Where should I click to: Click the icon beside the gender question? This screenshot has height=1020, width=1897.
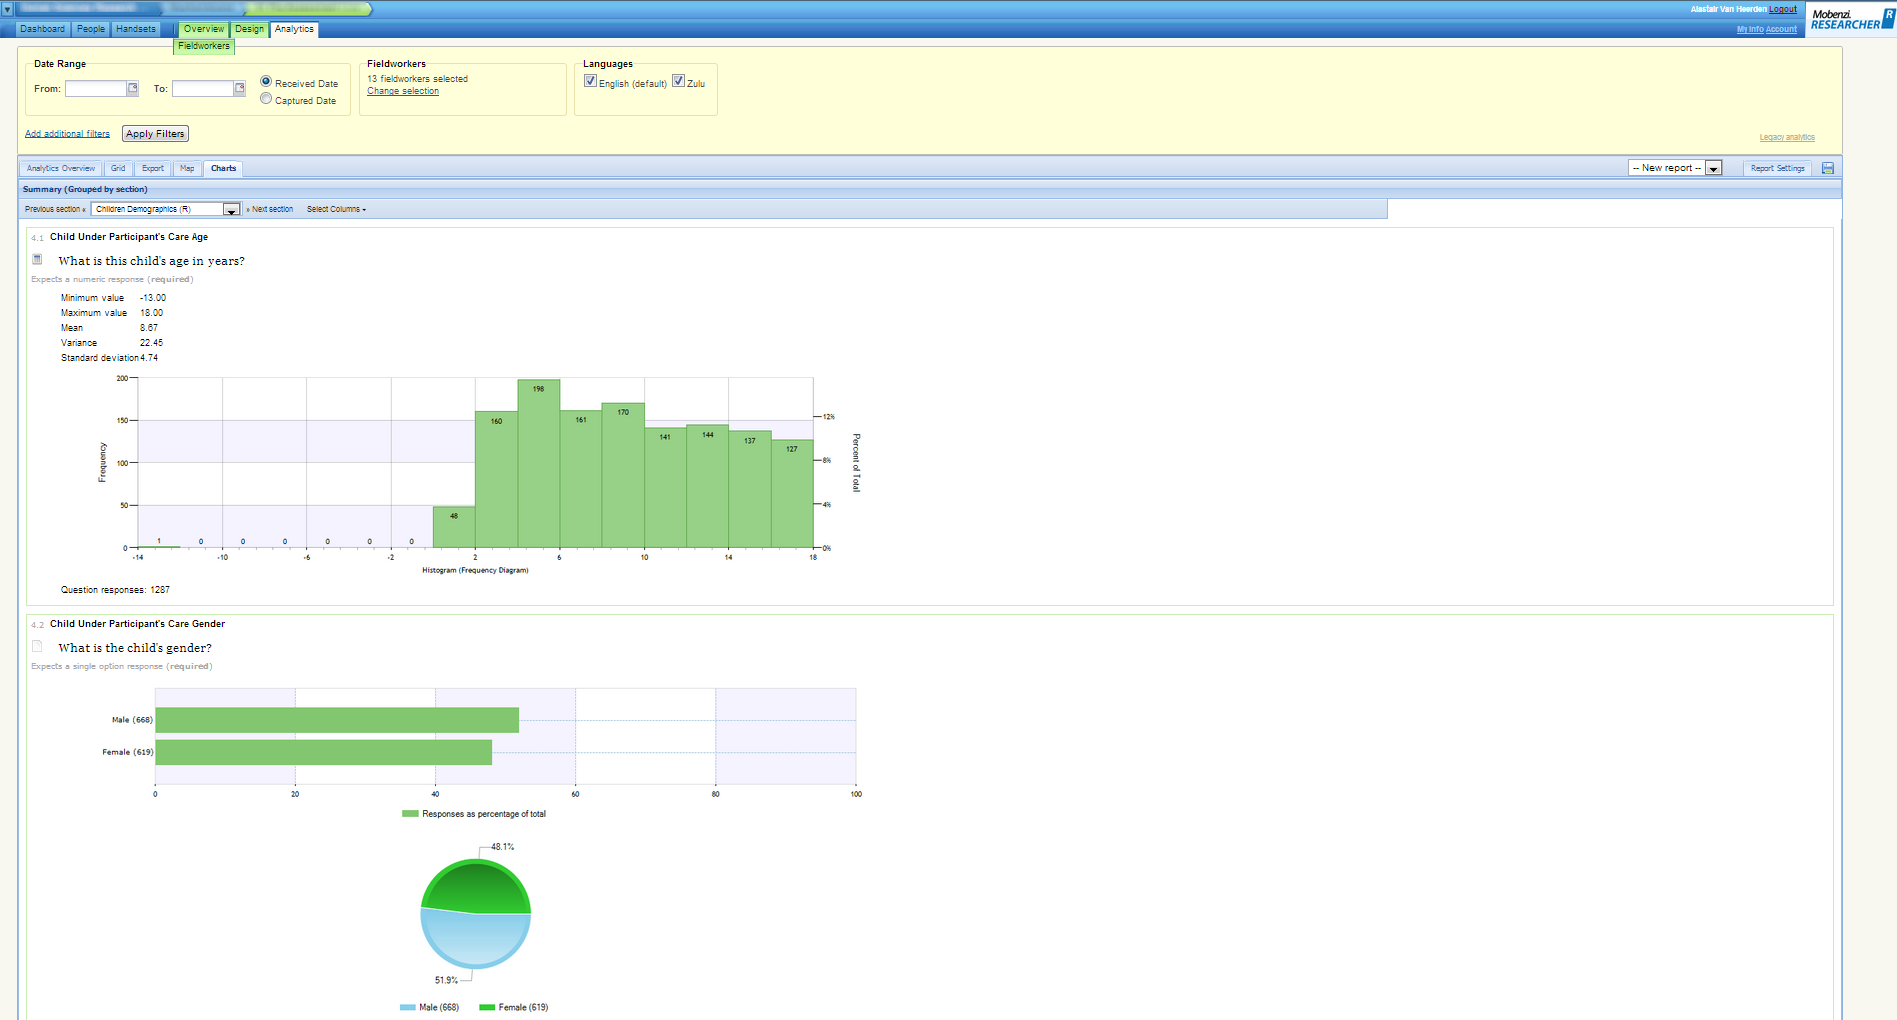(37, 647)
